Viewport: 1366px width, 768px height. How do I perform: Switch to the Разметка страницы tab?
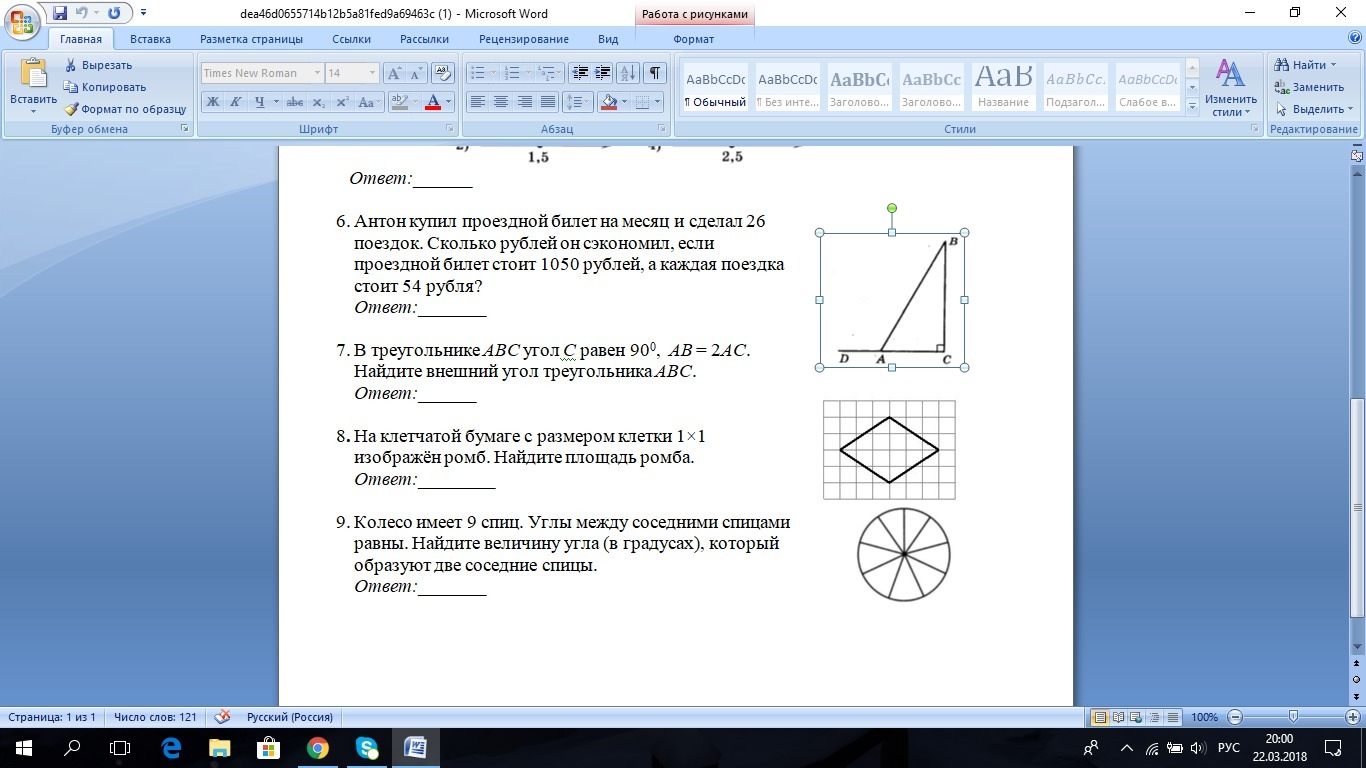tap(251, 39)
